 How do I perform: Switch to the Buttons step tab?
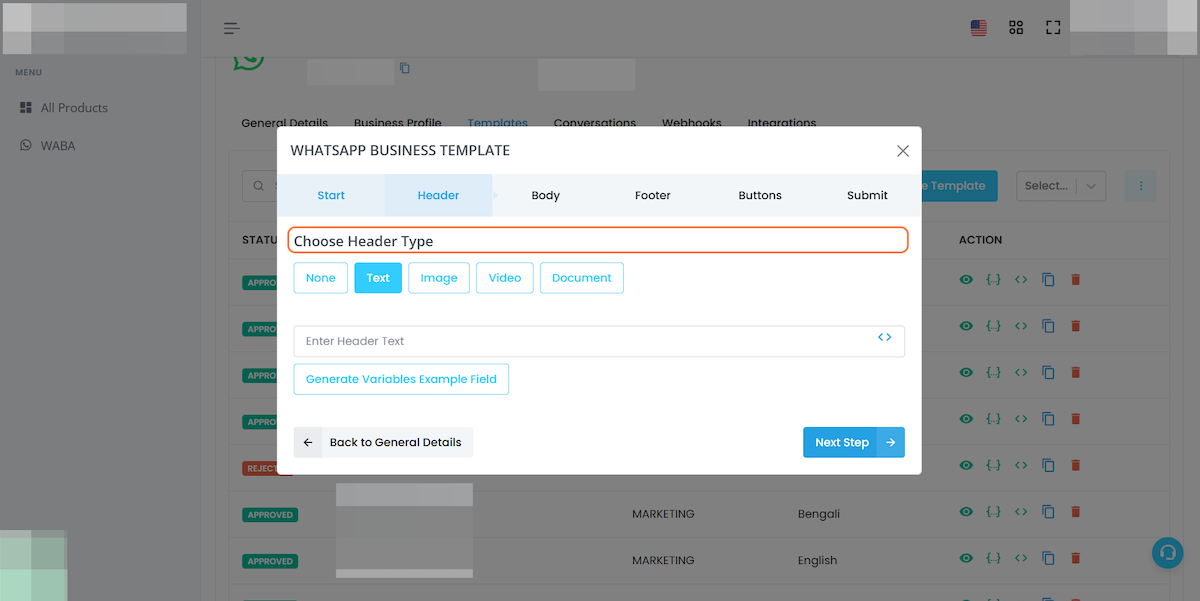coord(760,195)
